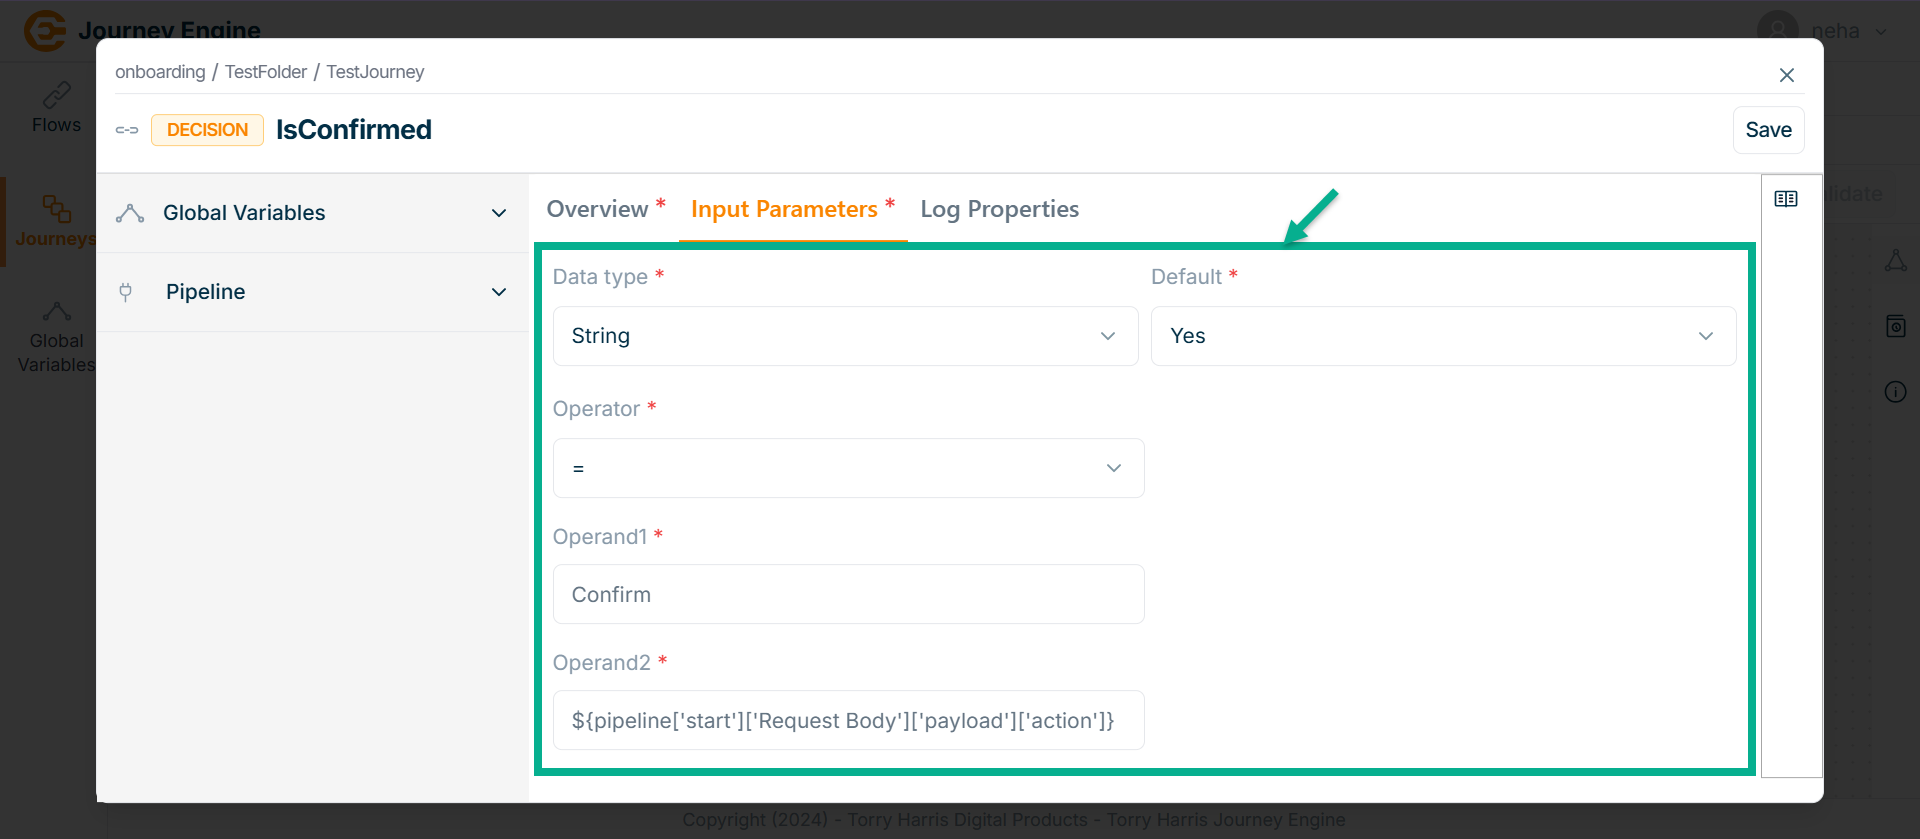Screen dimensions: 1920x839
Task: Click the Operand2 input field
Action: (x=848, y=720)
